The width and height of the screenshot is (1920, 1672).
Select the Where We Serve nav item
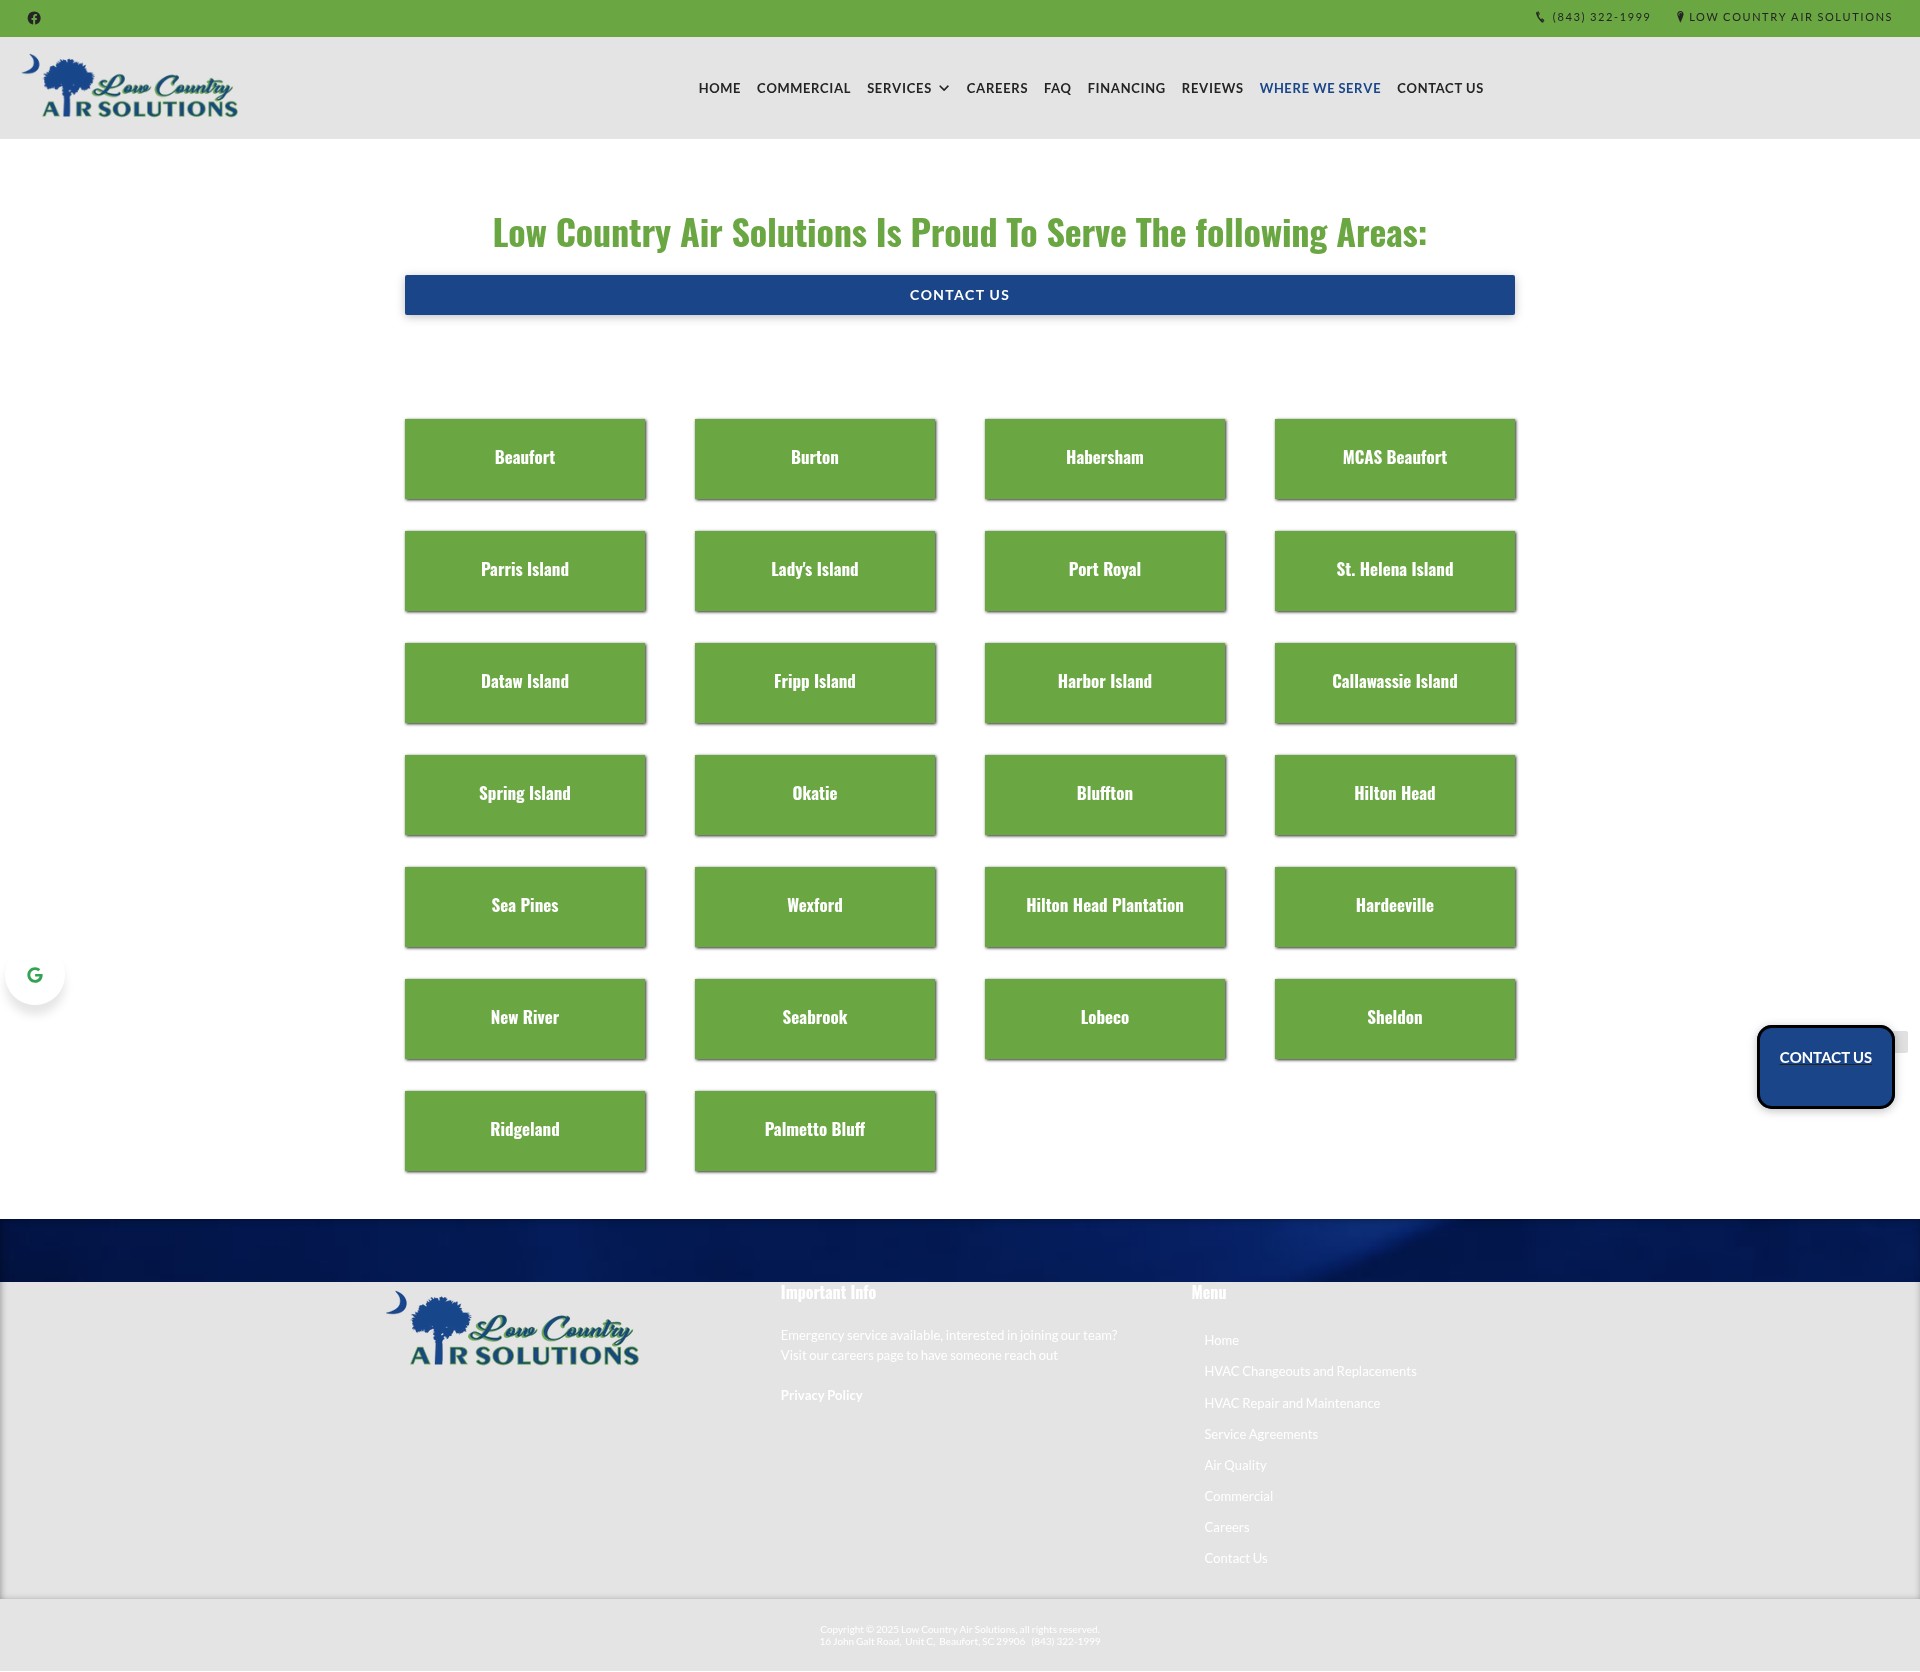[1319, 88]
